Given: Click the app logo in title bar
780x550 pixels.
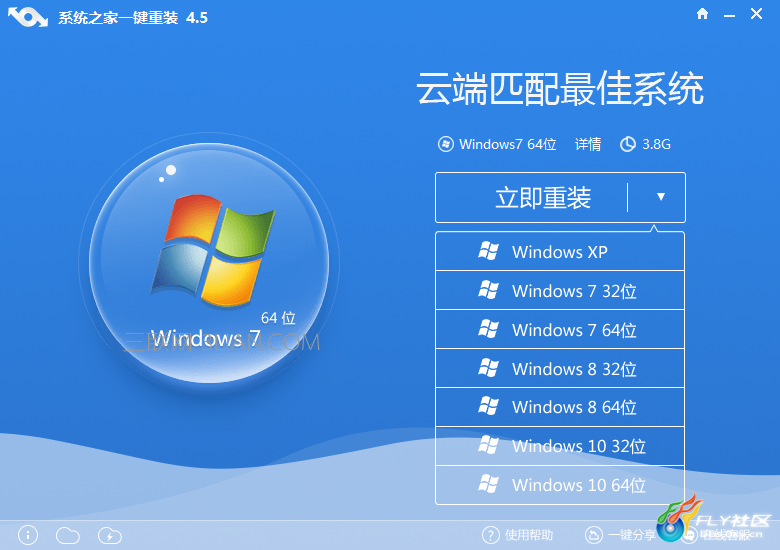Looking at the screenshot, I should pos(28,17).
